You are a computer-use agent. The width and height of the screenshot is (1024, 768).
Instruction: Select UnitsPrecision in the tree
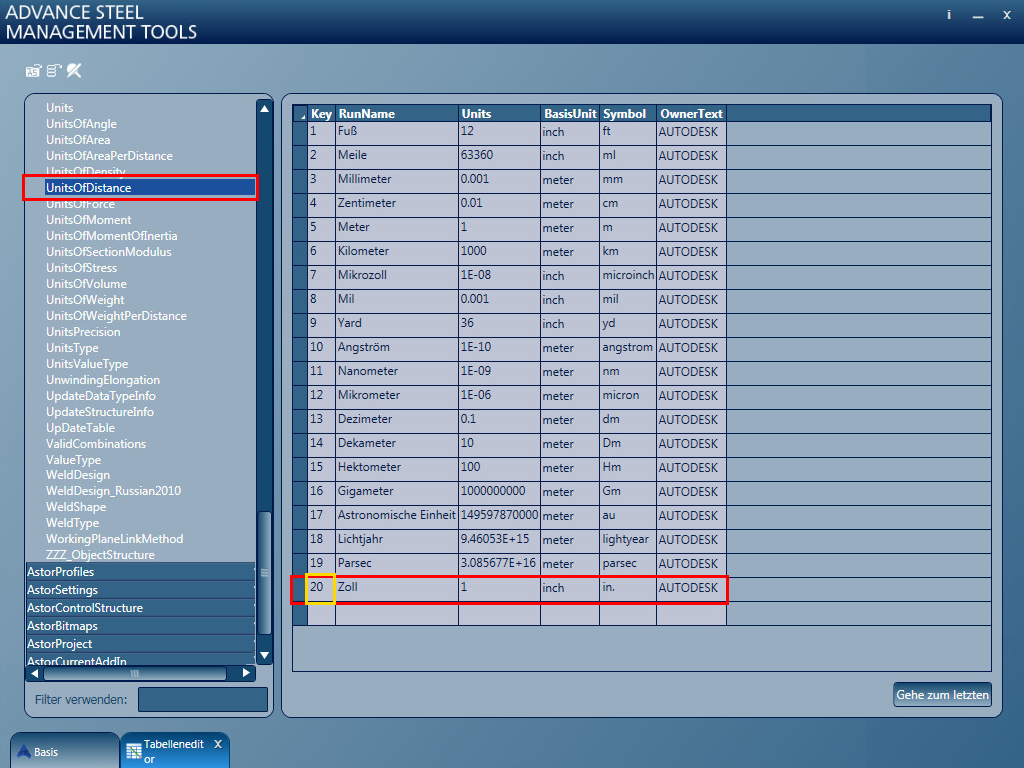coord(83,332)
